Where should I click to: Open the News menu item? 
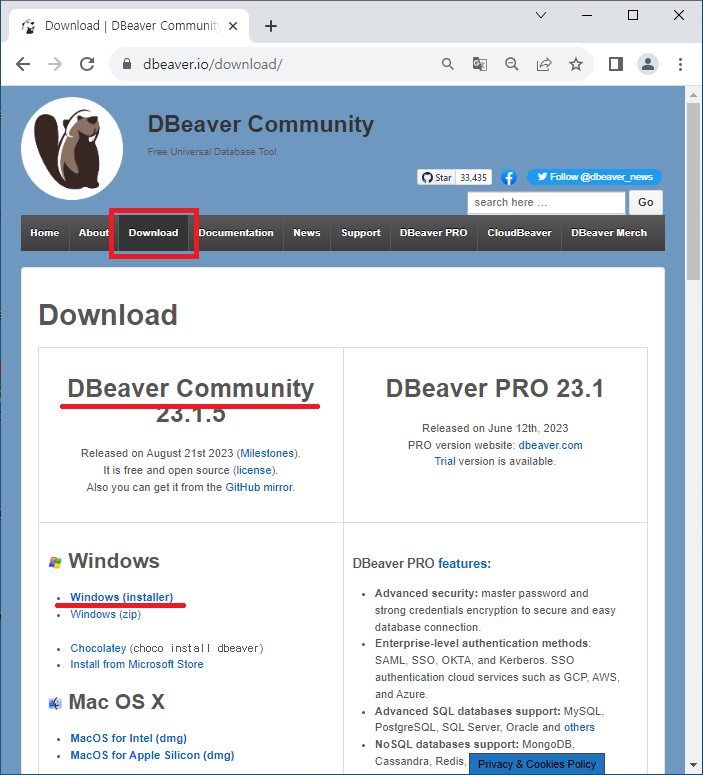307,233
